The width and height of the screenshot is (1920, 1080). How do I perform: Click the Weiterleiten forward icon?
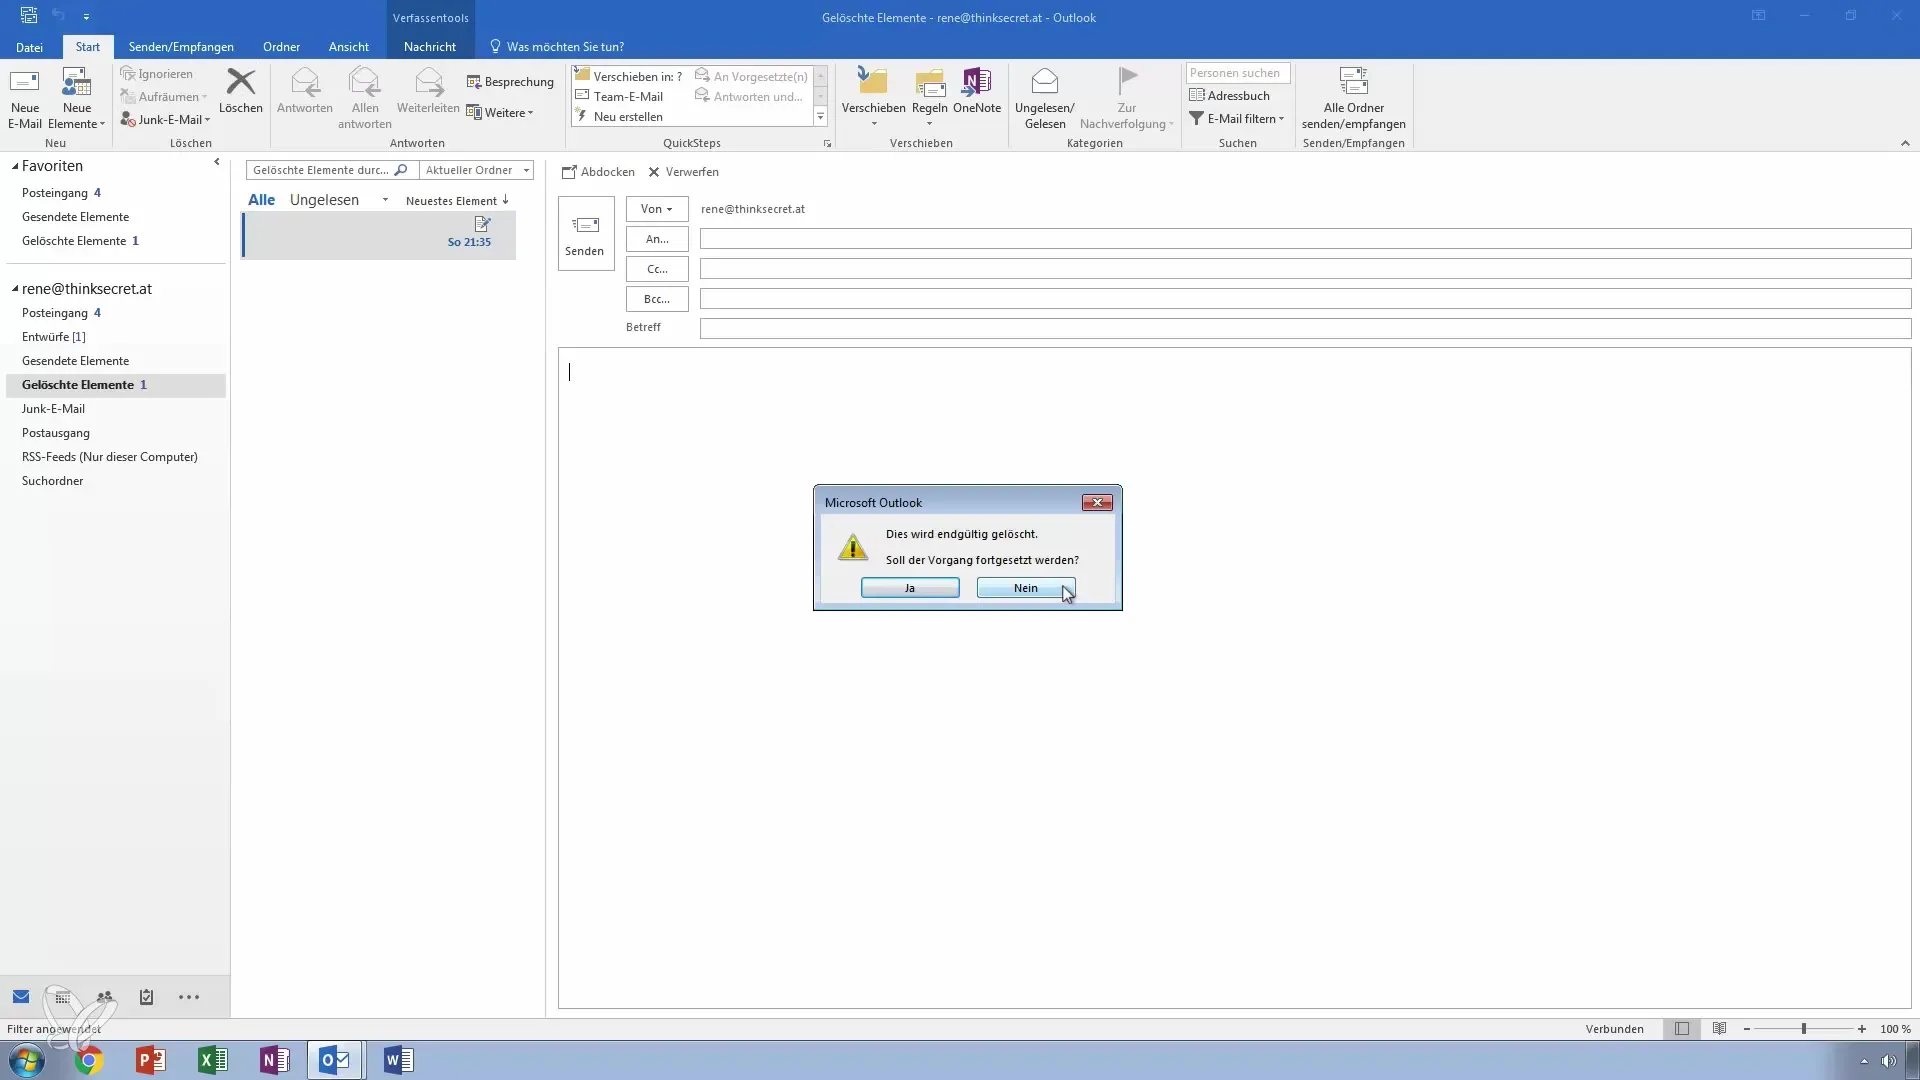coord(428,91)
